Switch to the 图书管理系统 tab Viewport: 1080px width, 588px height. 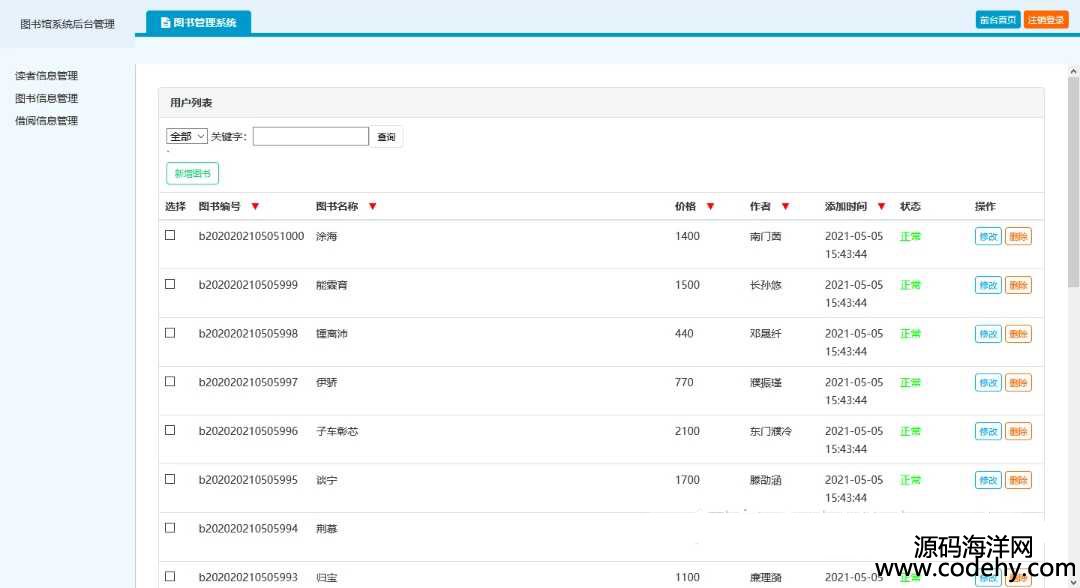pos(198,22)
